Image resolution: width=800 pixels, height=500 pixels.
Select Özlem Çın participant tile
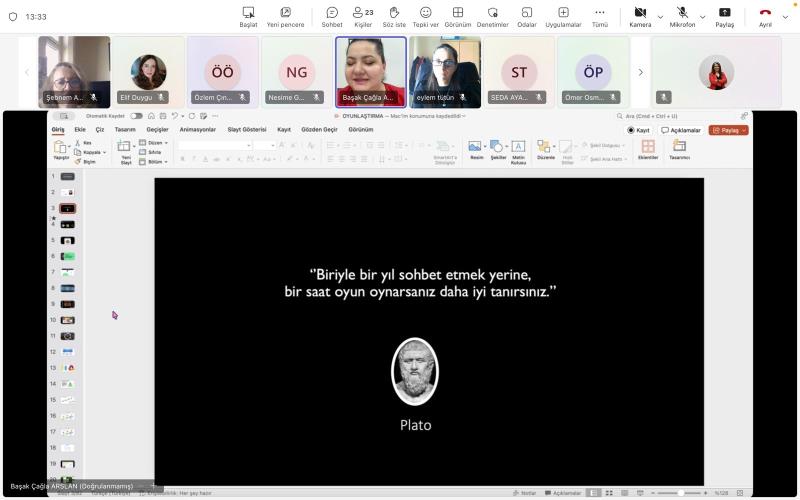point(222,72)
